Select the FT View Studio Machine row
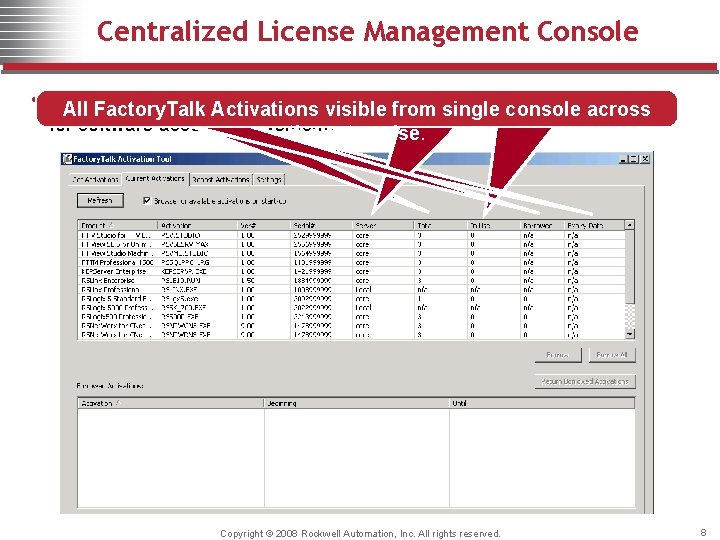Screen dimensions: 720x540 click(351, 253)
